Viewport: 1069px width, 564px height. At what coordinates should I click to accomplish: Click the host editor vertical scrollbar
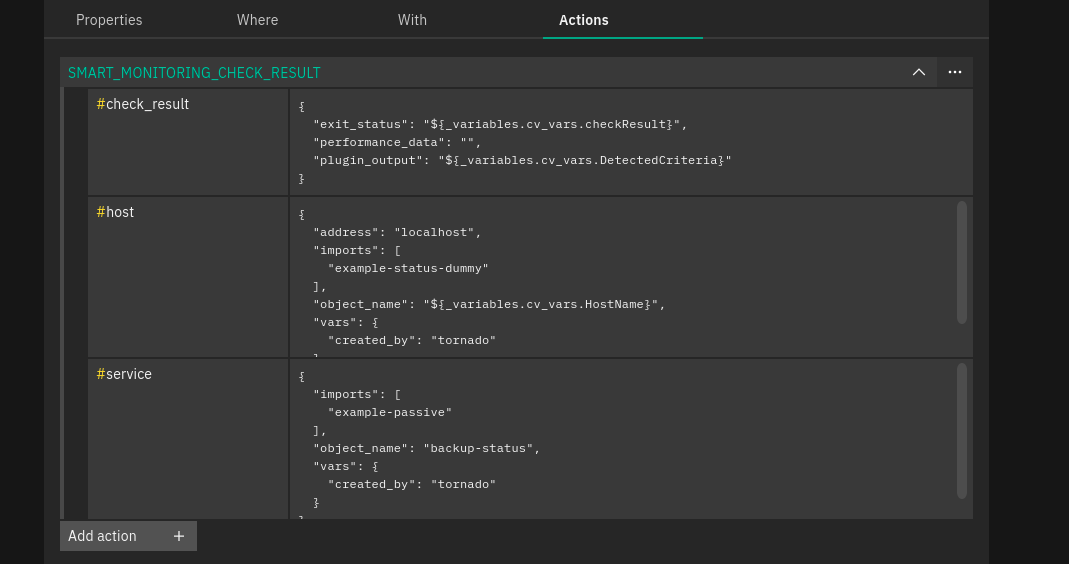[961, 262]
